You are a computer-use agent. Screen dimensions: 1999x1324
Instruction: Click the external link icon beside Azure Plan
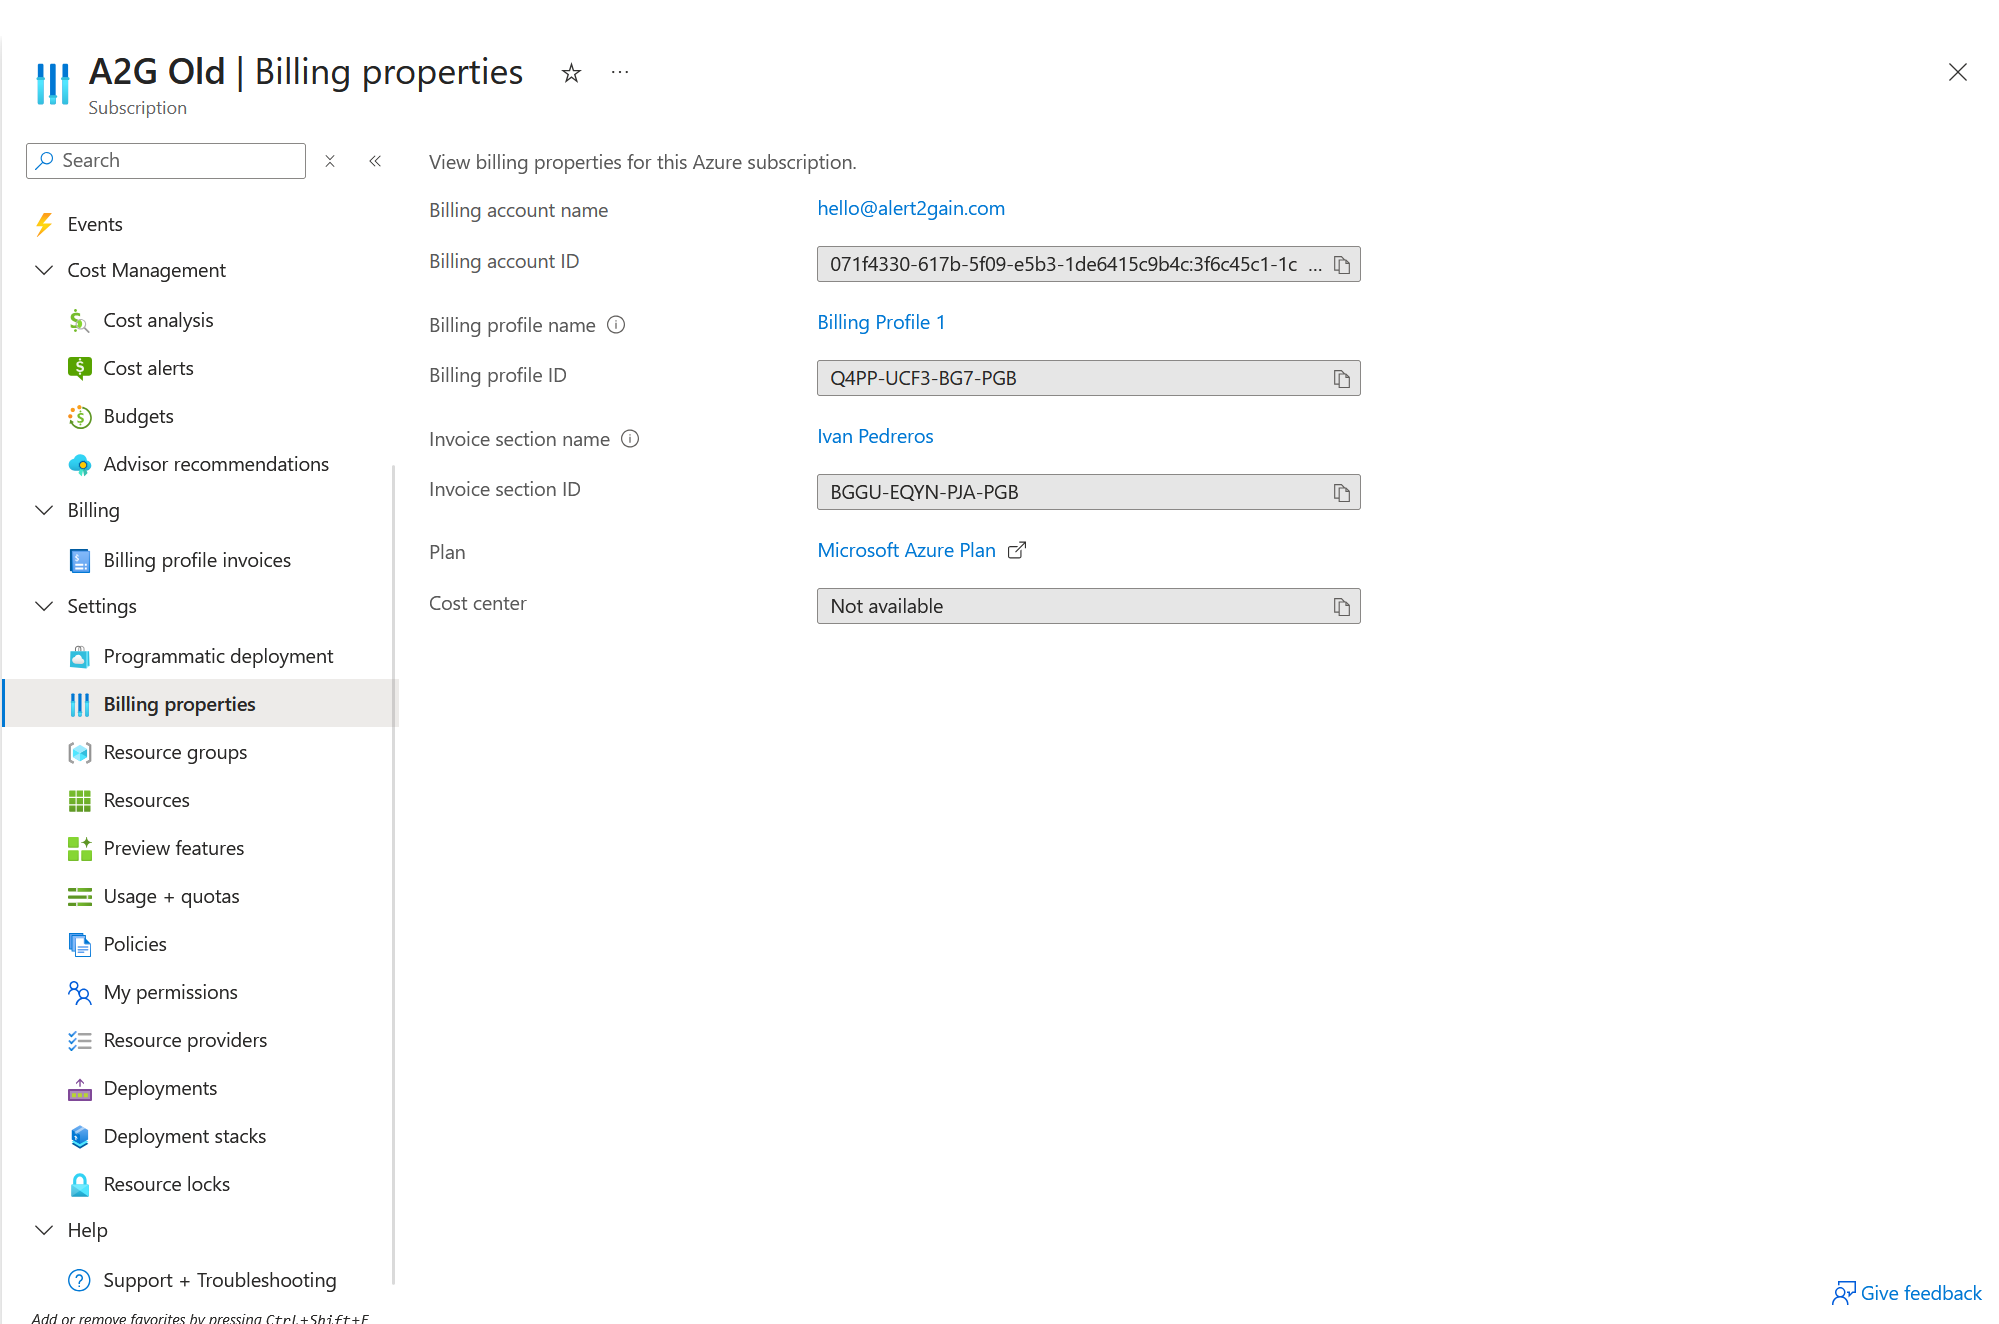tap(1017, 550)
